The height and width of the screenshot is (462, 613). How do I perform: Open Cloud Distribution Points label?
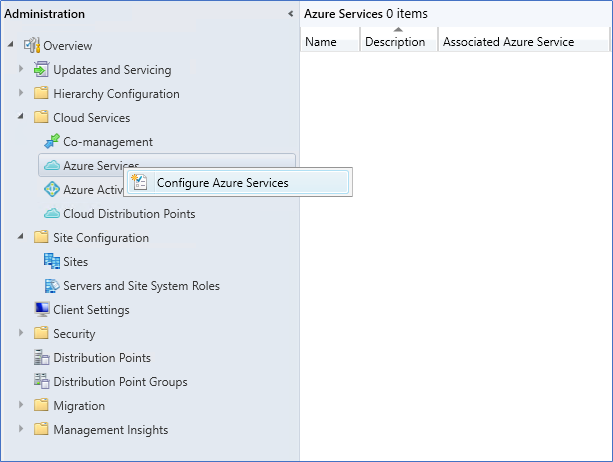coord(129,214)
